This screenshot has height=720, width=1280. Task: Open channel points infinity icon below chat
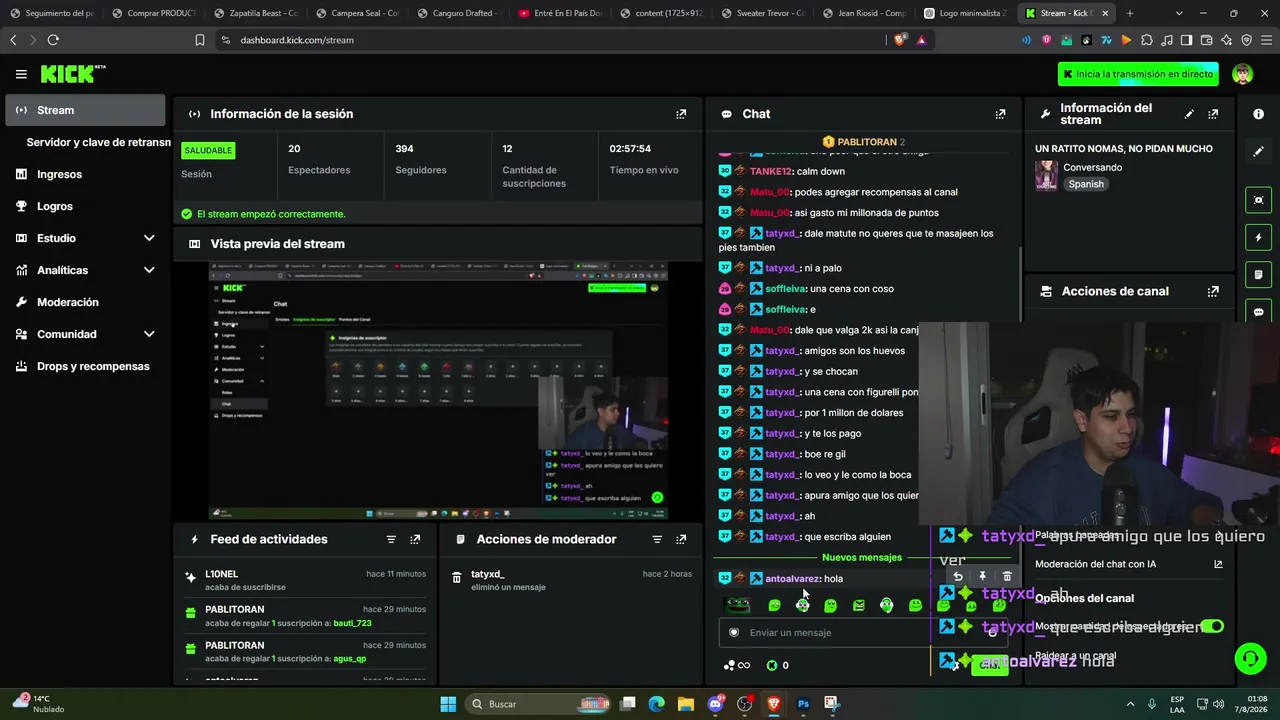[737, 665]
